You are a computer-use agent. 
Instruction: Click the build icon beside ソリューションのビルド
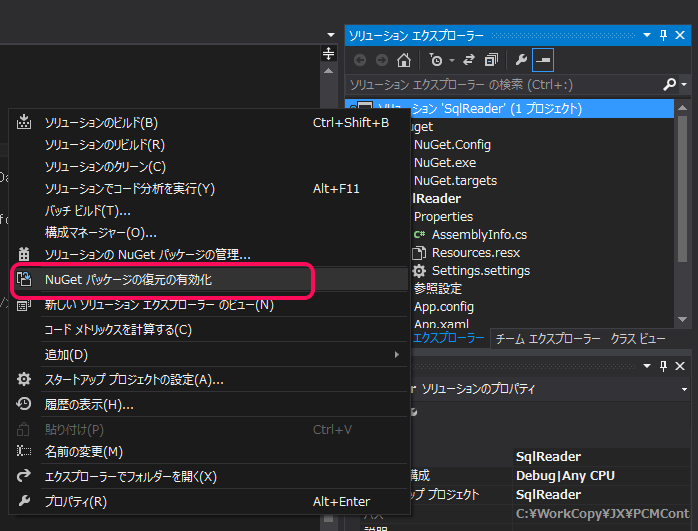(x=24, y=122)
